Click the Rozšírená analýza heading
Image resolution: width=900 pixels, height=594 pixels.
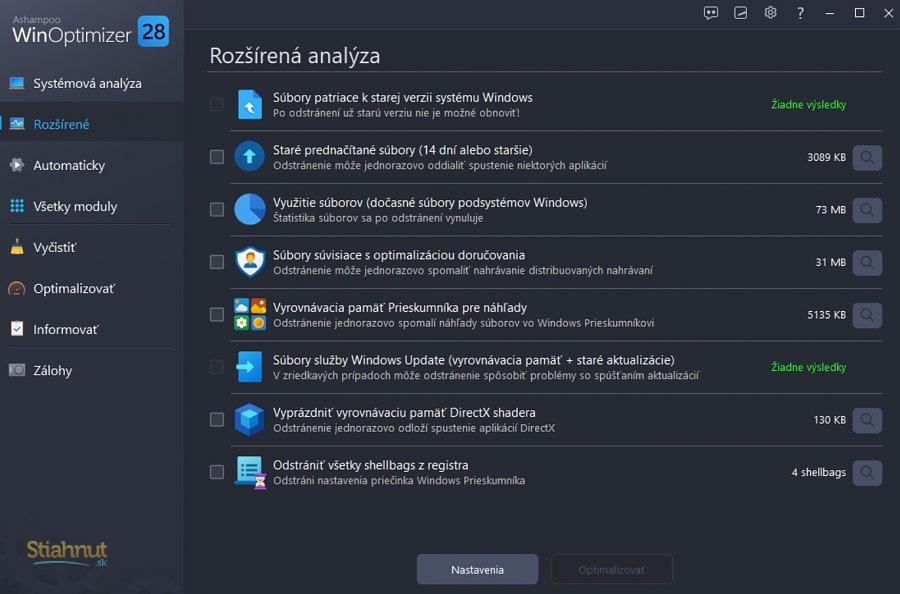point(294,56)
